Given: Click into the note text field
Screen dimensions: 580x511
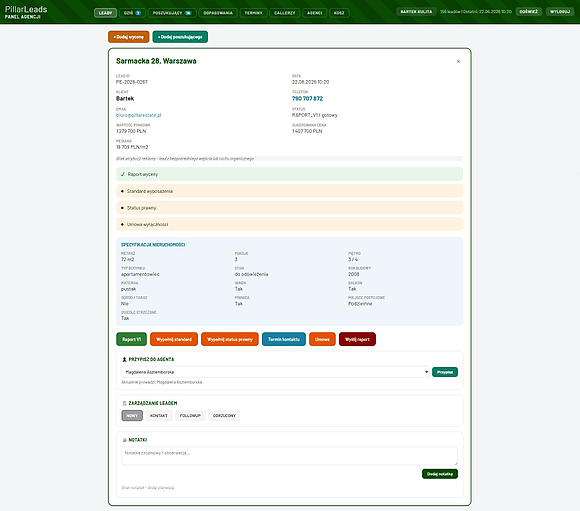Looking at the screenshot, I should click(x=289, y=456).
